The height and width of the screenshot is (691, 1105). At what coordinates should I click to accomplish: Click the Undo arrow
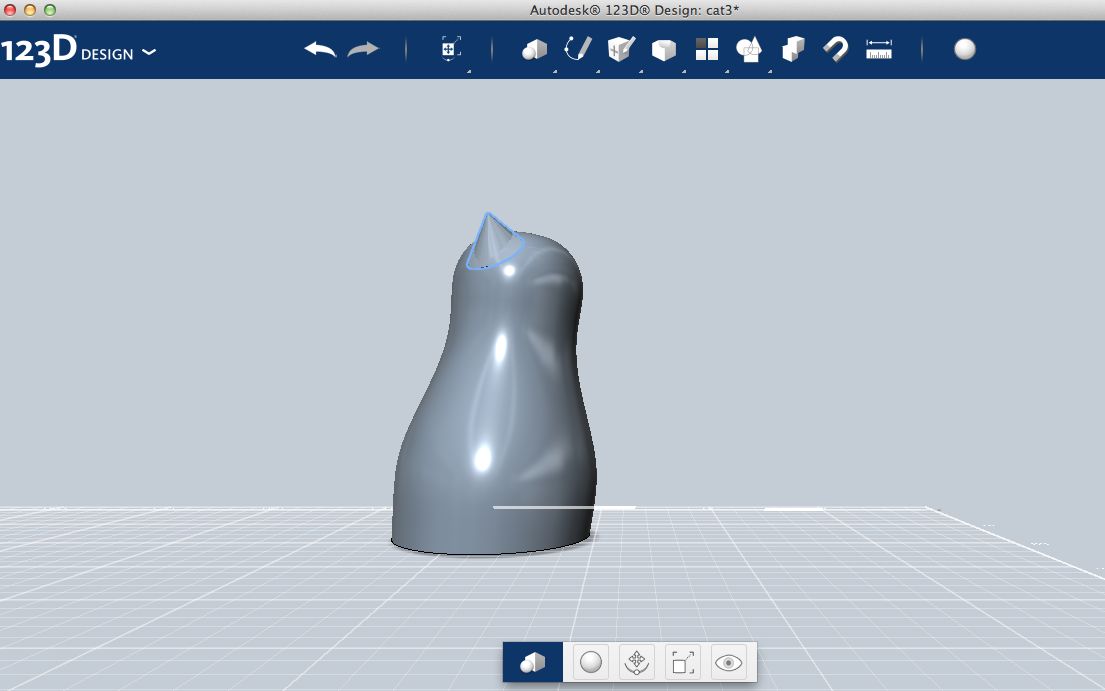[321, 49]
